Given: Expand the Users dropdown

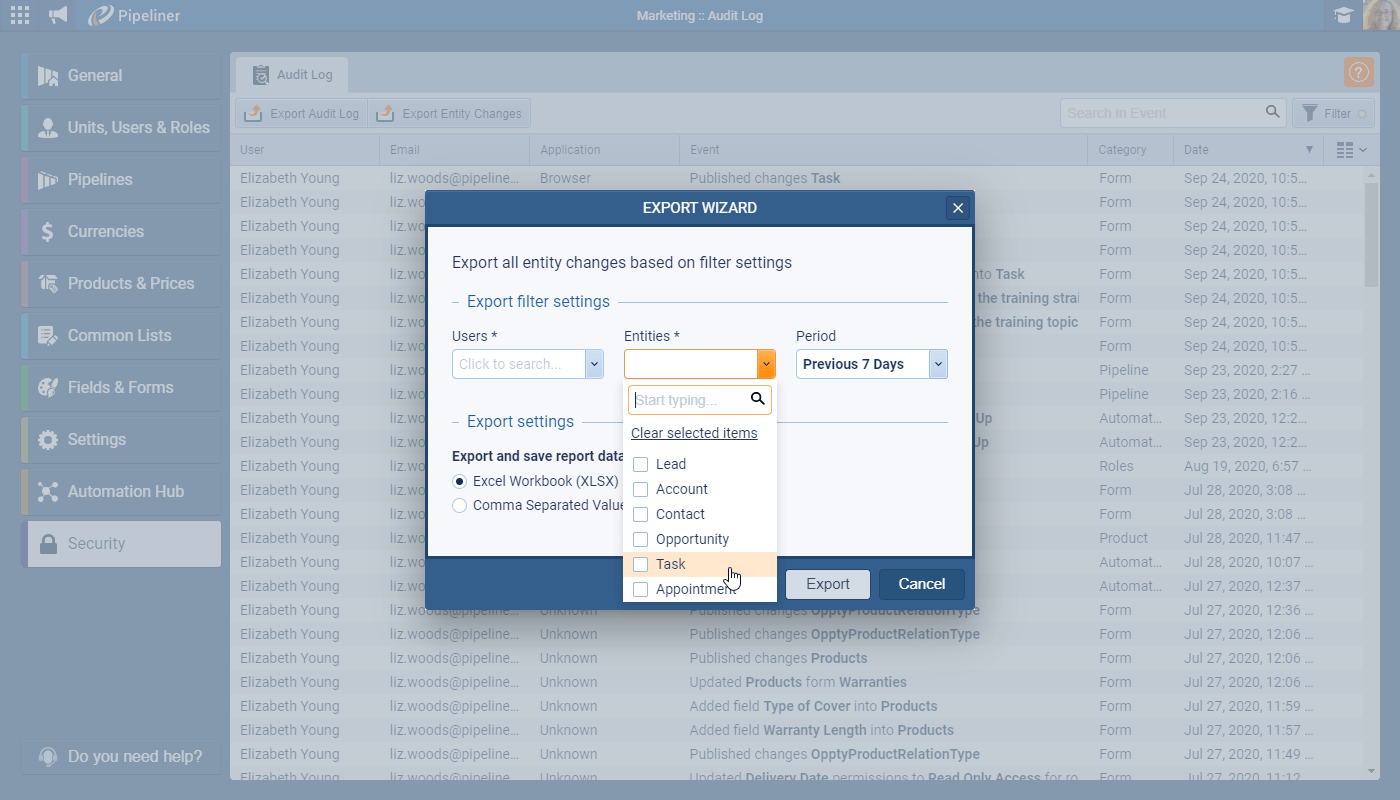Looking at the screenshot, I should pos(594,364).
